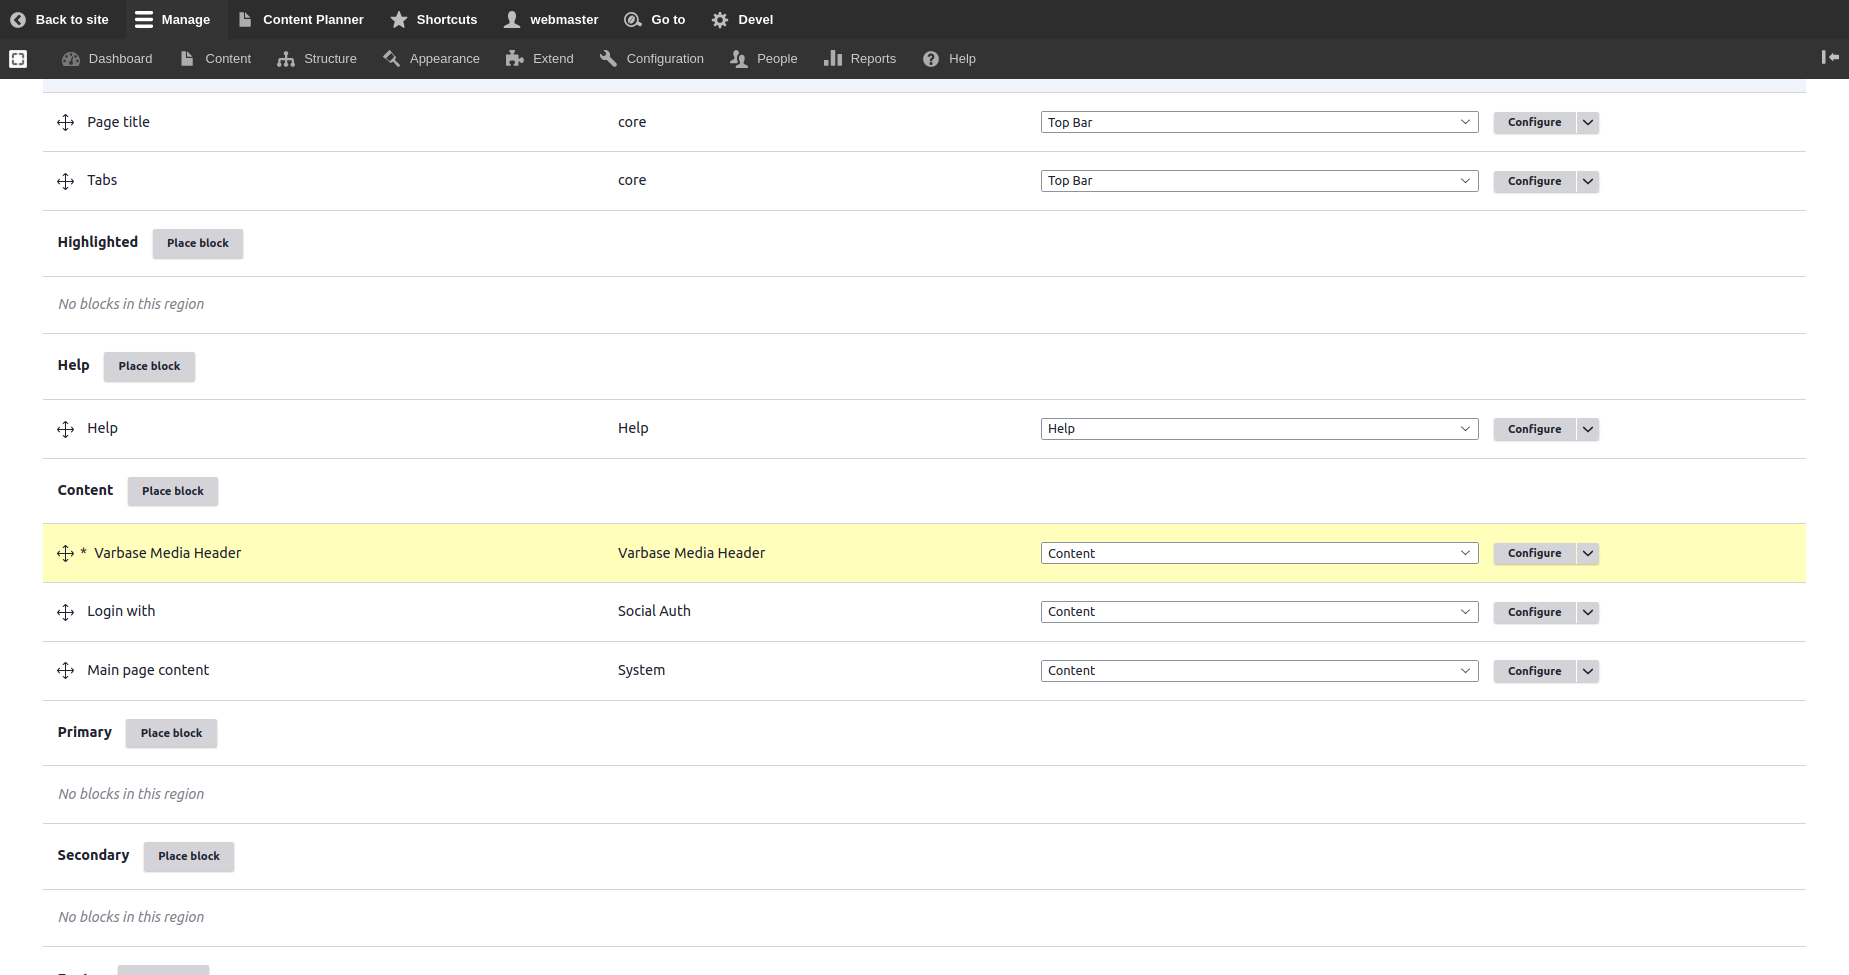Expand operations arrow for Login with
The height and width of the screenshot is (975, 1849).
(1588, 612)
